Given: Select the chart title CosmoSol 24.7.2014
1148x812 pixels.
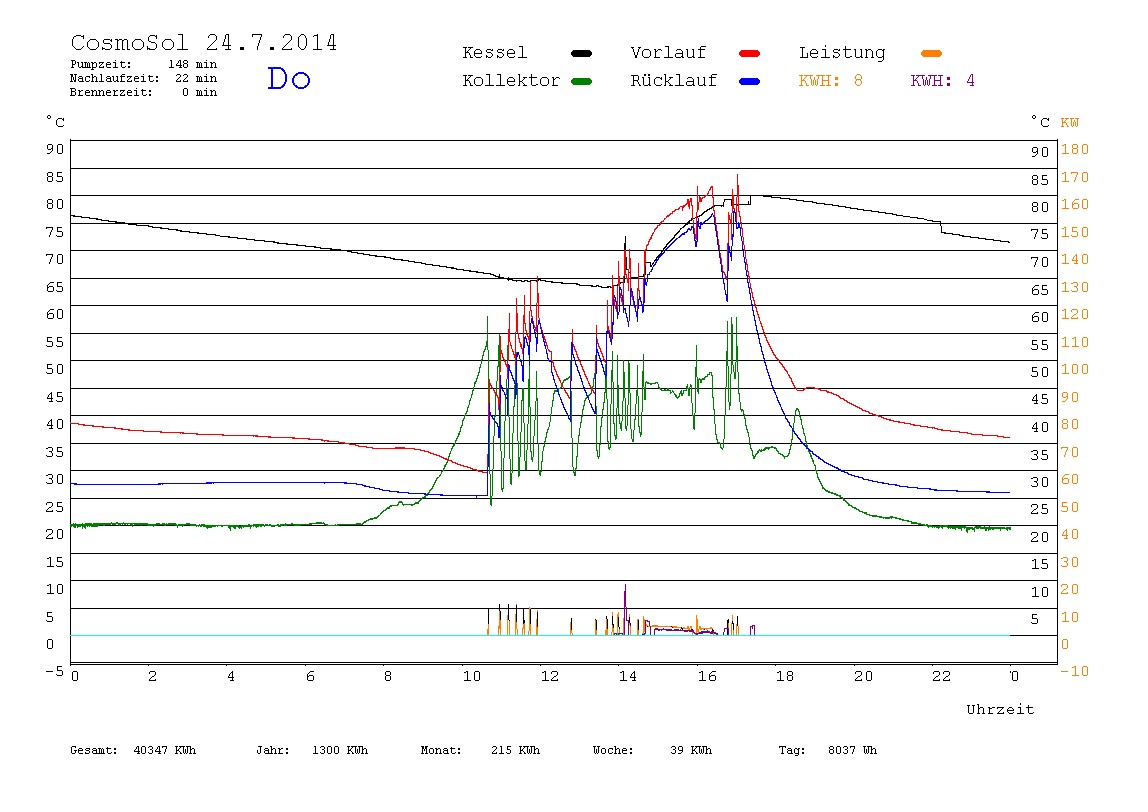Looking at the screenshot, I should [204, 42].
